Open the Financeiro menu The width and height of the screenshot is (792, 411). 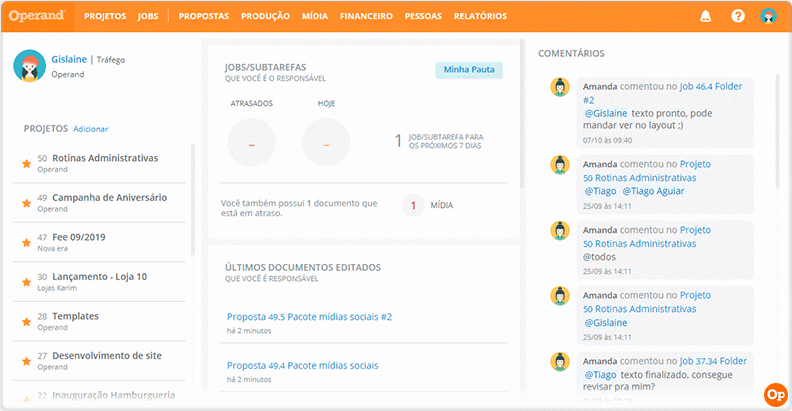tap(366, 16)
